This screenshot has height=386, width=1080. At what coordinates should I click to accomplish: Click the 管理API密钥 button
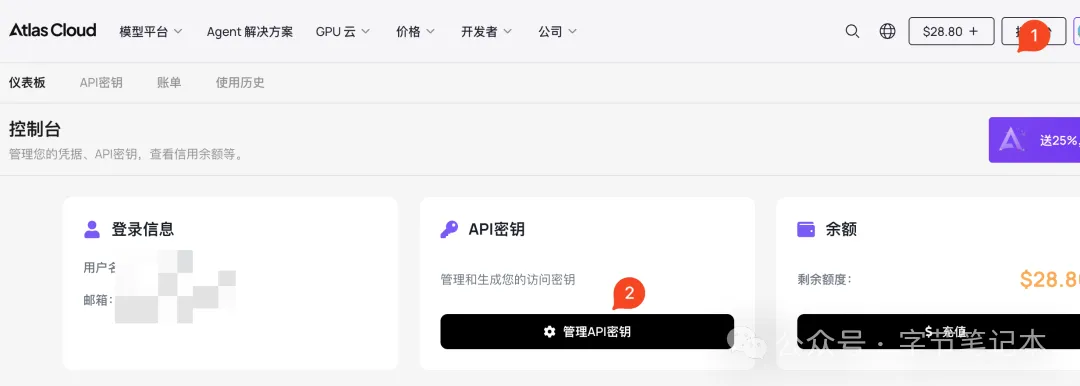(x=587, y=332)
